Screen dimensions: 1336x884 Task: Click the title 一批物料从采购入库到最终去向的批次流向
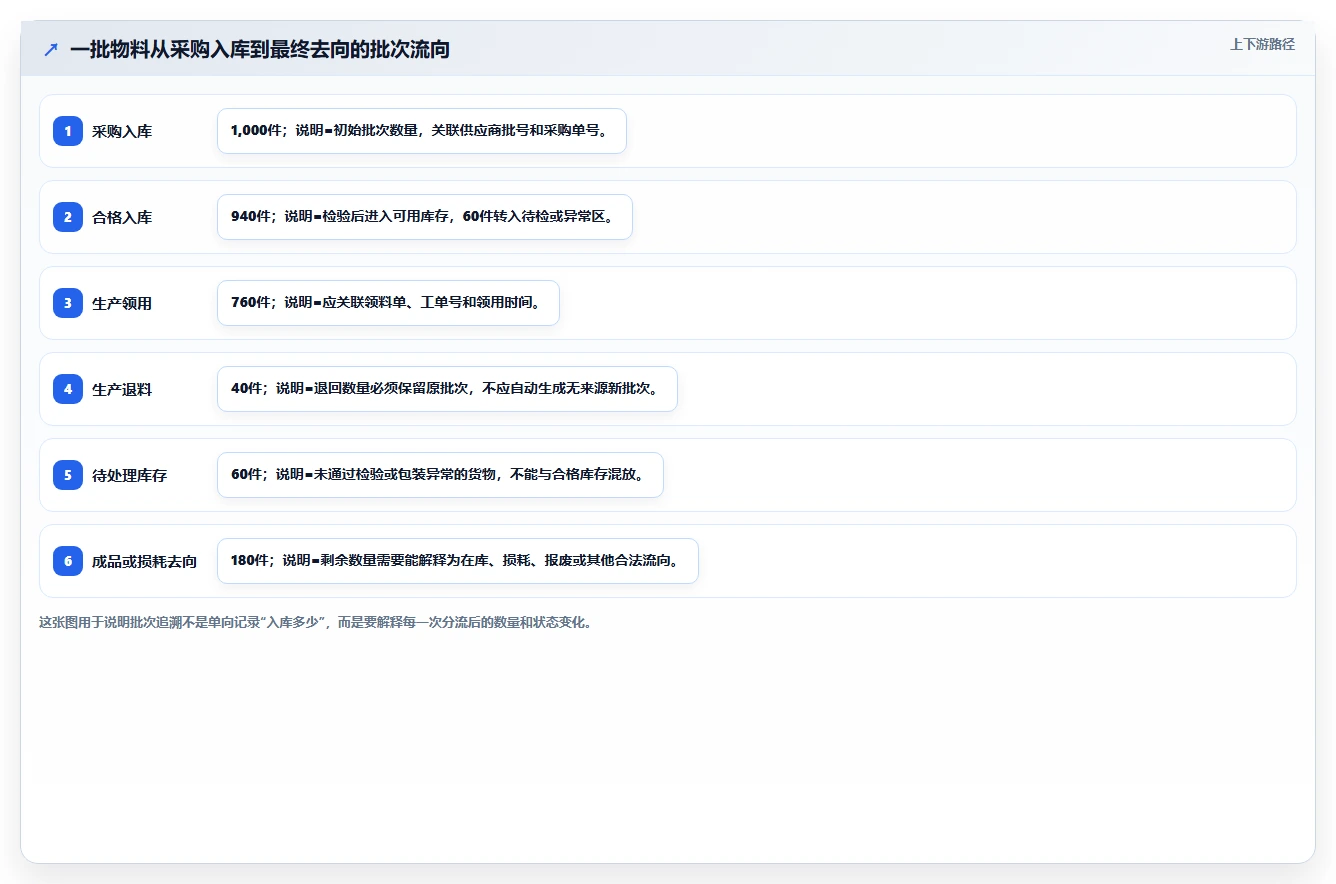(x=260, y=49)
